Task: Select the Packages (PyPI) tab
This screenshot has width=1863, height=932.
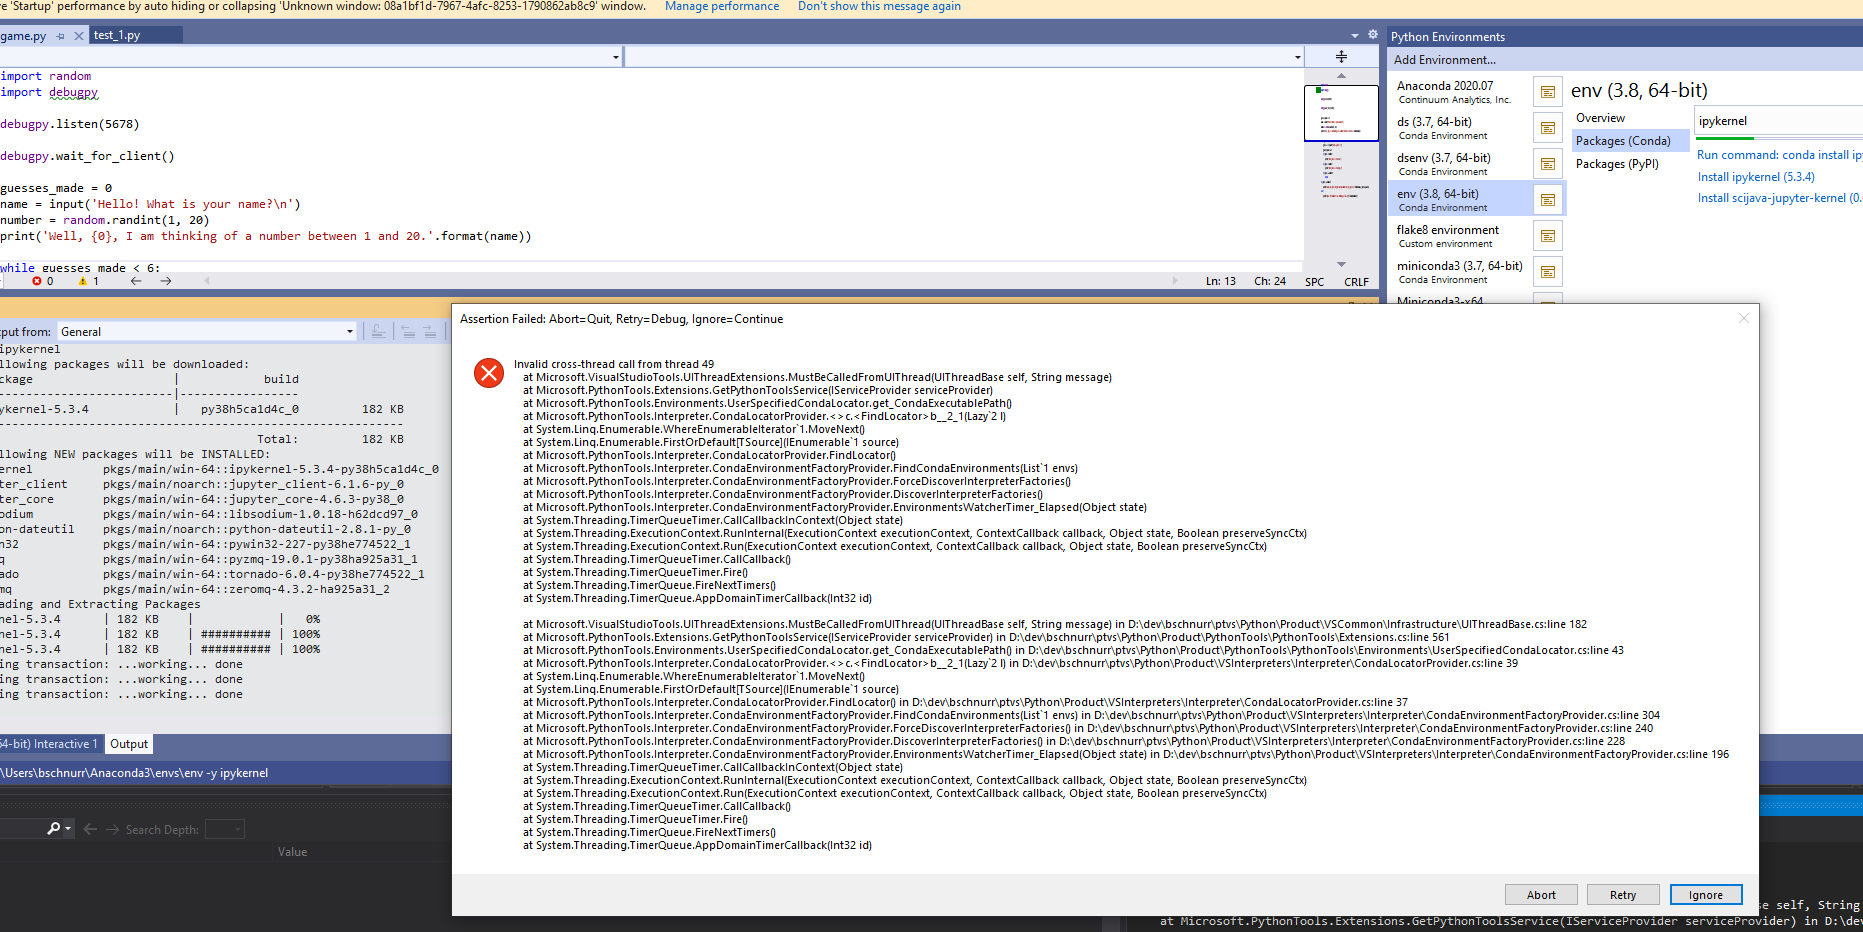Action: coord(1616,164)
